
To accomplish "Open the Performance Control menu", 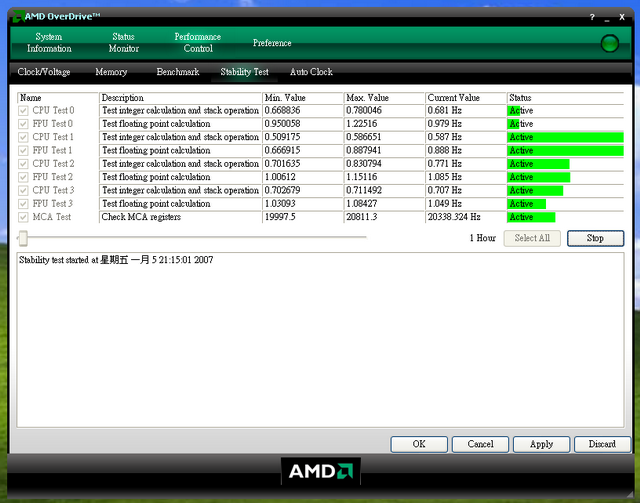I will [198, 42].
